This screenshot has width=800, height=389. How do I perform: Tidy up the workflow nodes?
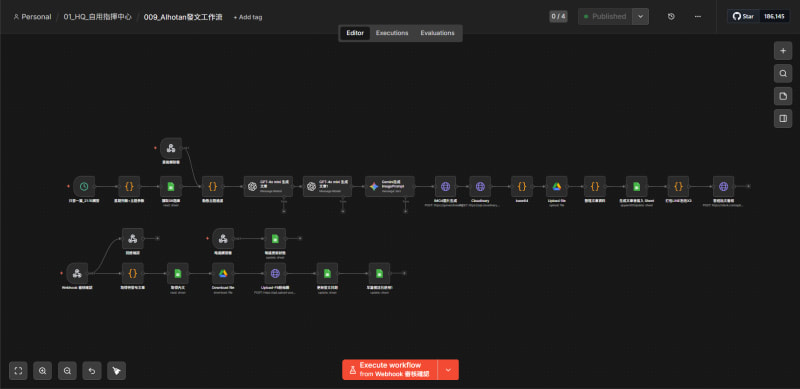[x=116, y=371]
